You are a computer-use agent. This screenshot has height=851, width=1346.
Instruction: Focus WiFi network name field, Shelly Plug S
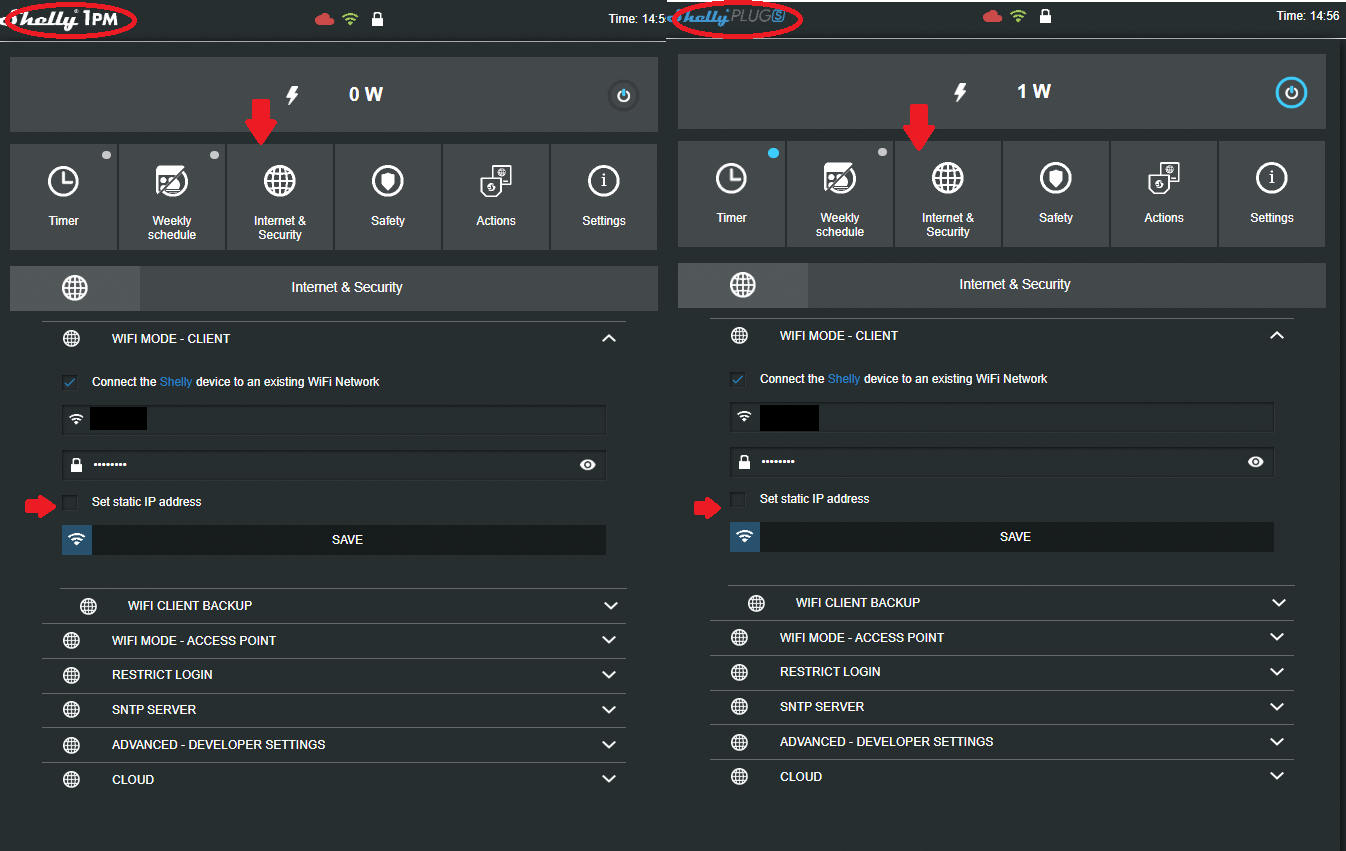point(1002,417)
